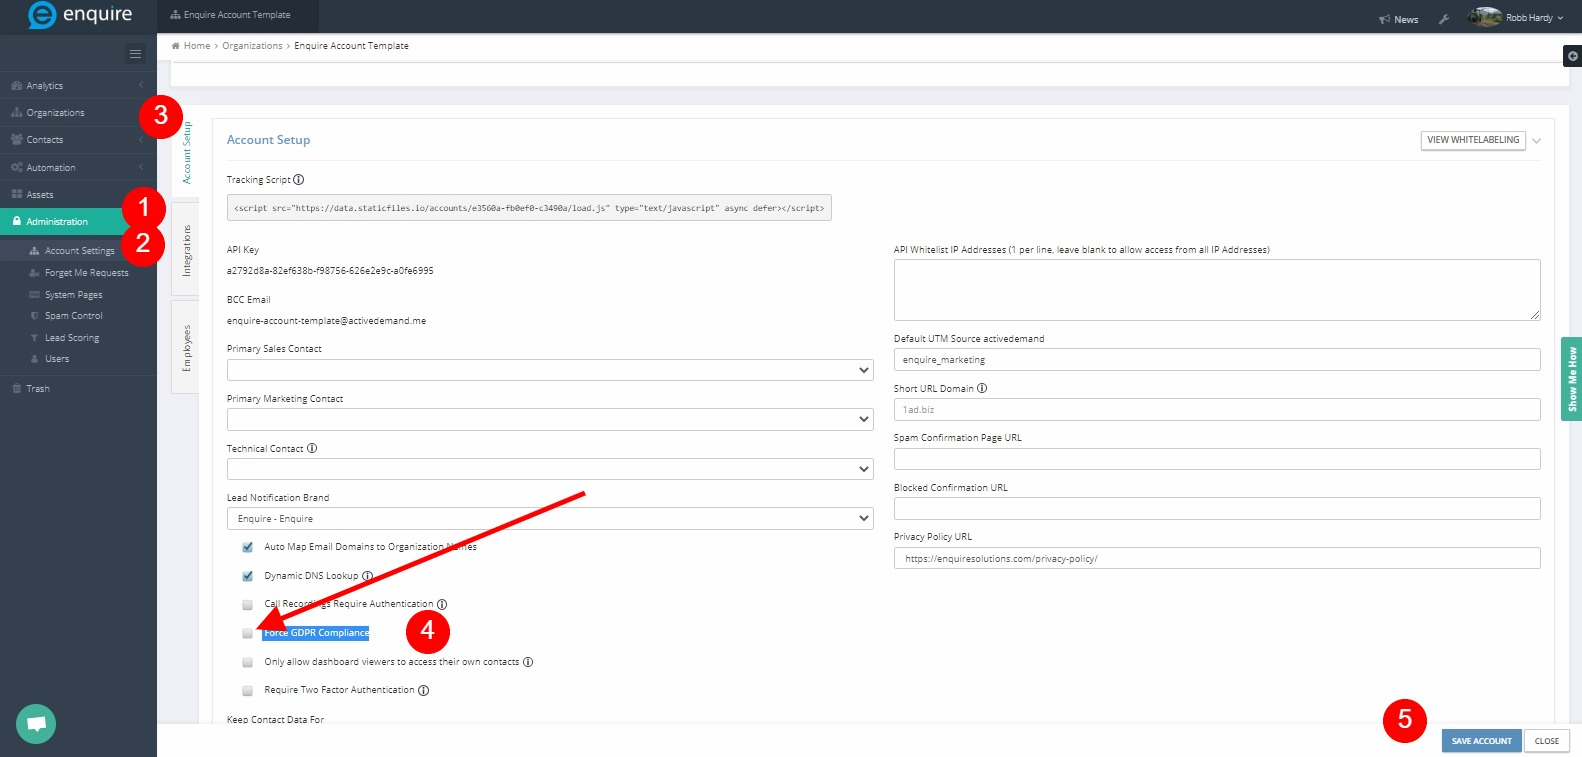Show Dynamic DNS Lookup info tooltip

coord(368,576)
